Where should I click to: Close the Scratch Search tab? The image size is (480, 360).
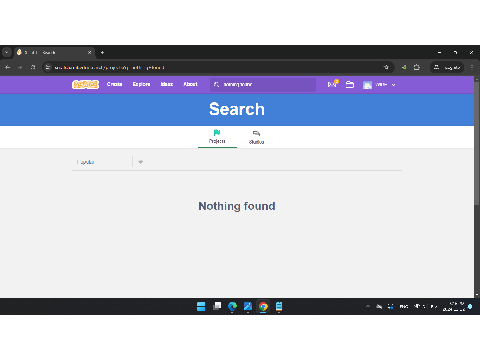pyautogui.click(x=89, y=52)
